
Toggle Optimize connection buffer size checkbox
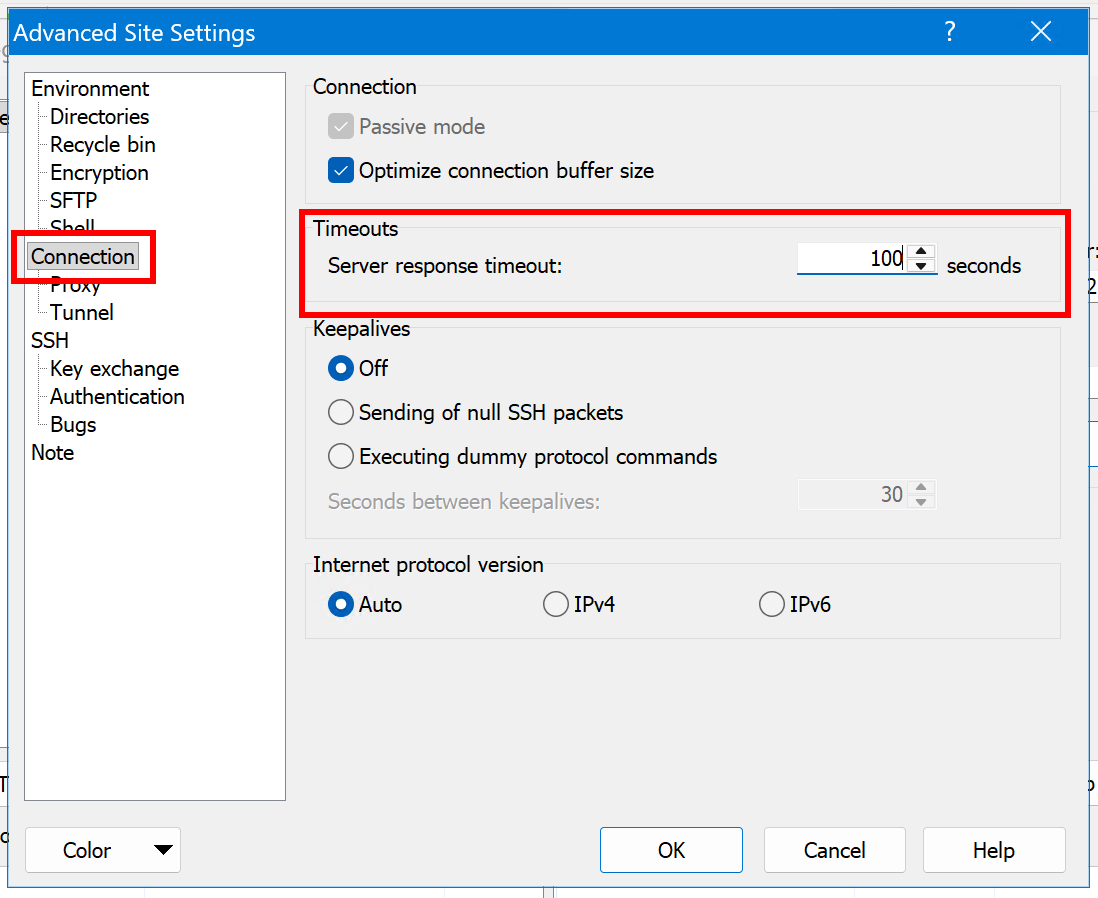pos(342,171)
